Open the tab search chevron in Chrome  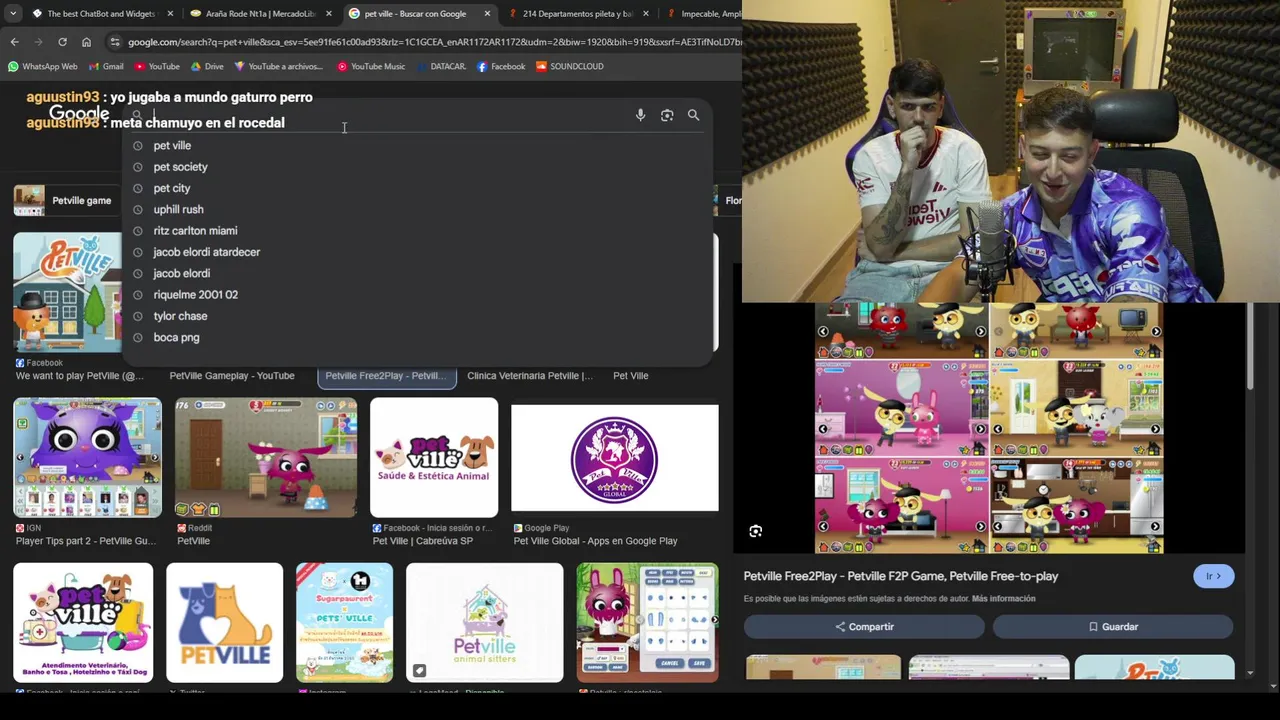coord(13,14)
